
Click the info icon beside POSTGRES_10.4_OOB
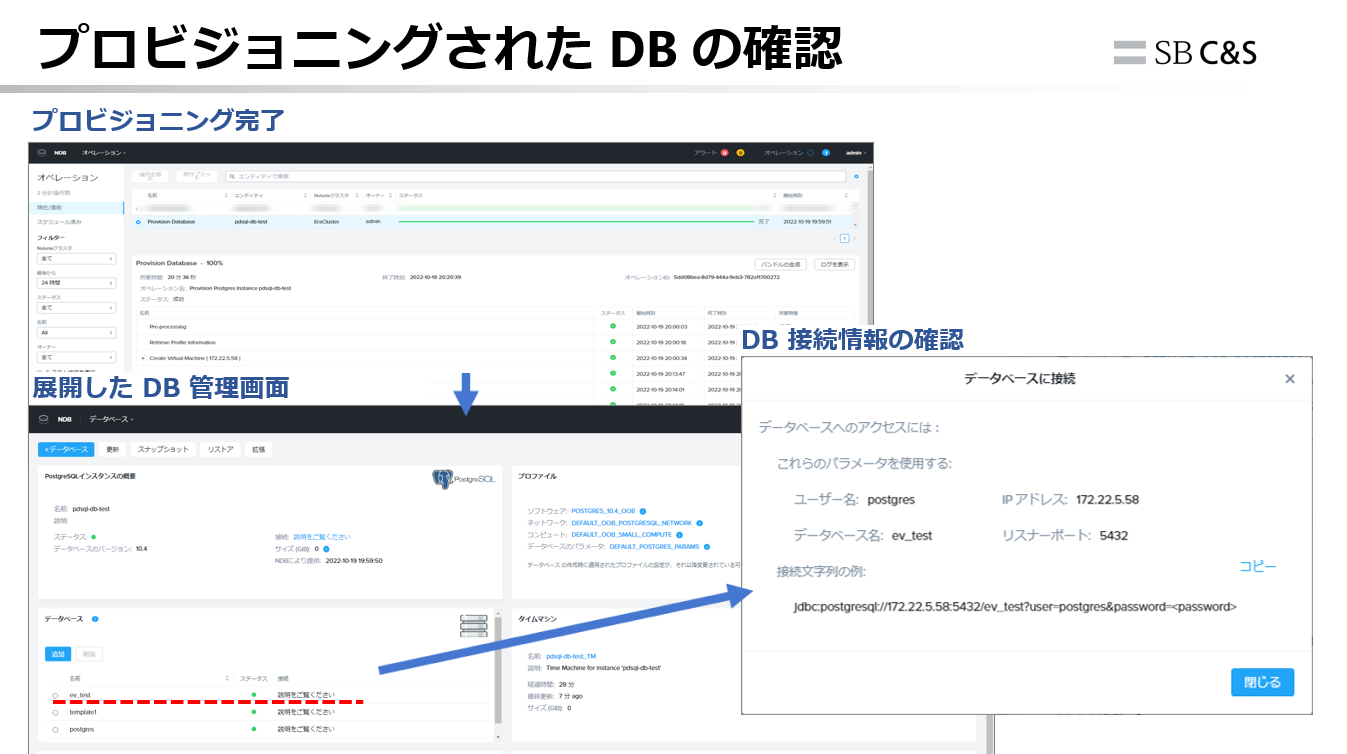(643, 511)
